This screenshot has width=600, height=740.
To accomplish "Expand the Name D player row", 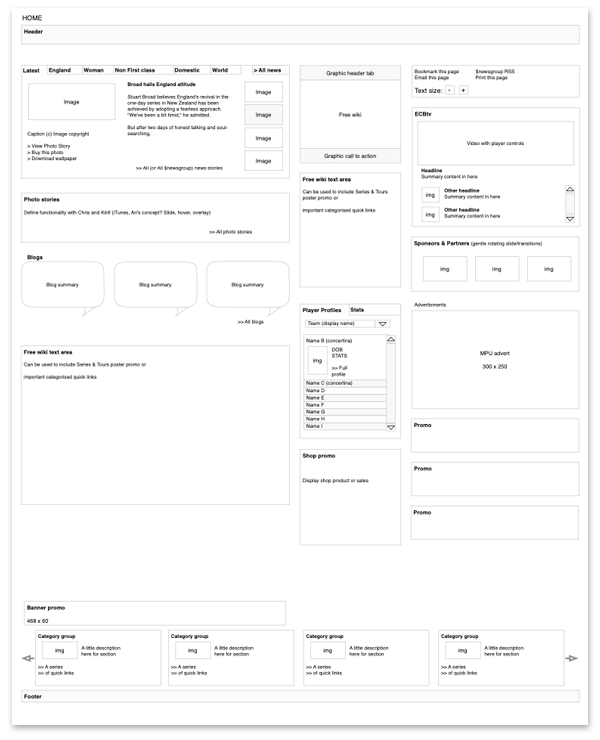I will [x=345, y=391].
